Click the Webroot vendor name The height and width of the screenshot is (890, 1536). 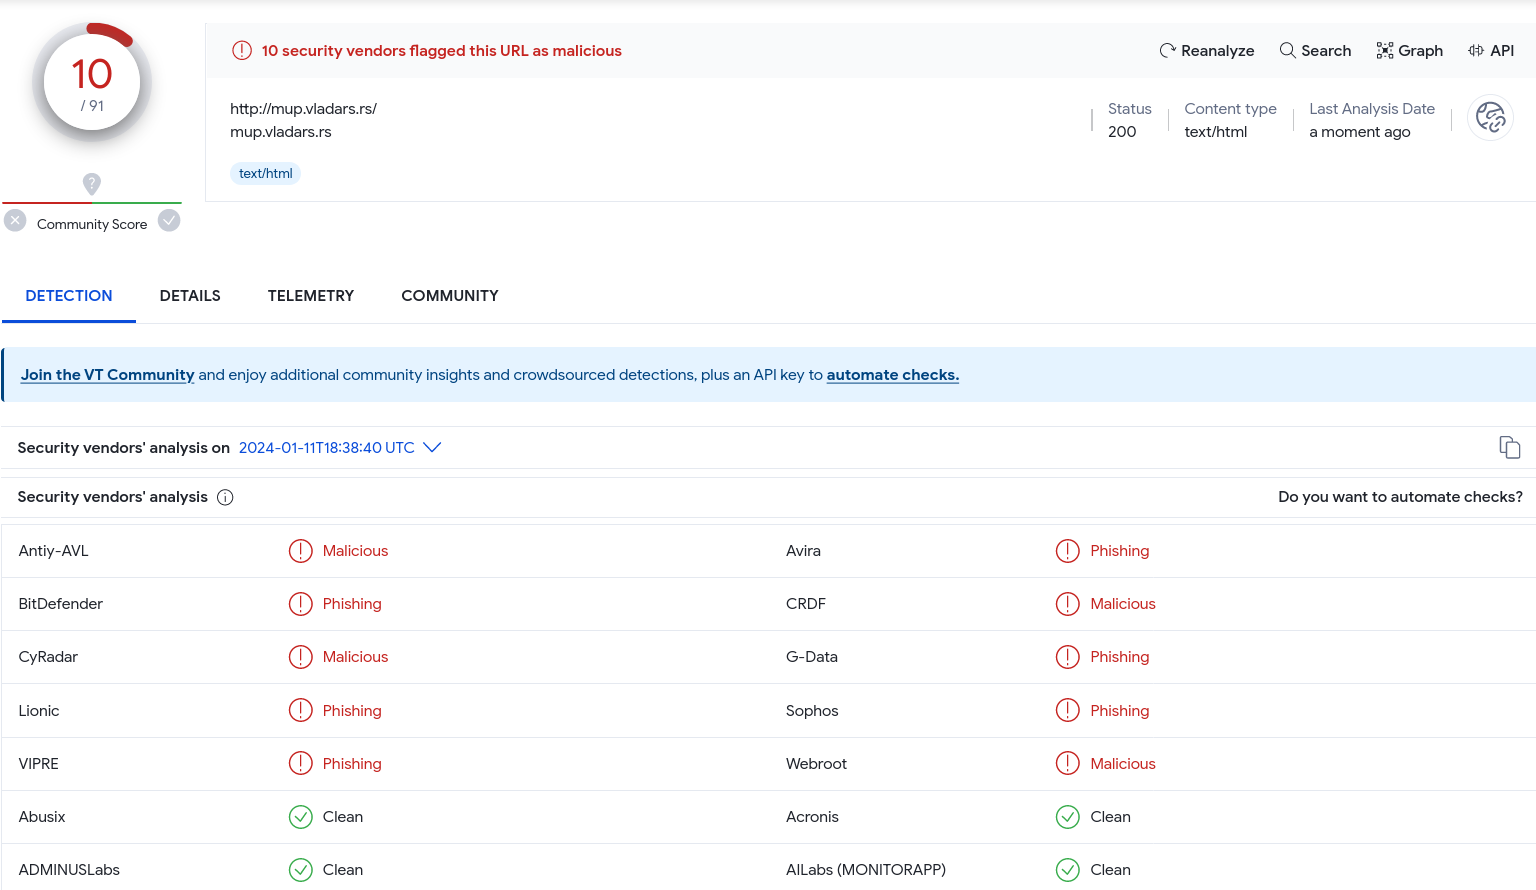point(816,764)
